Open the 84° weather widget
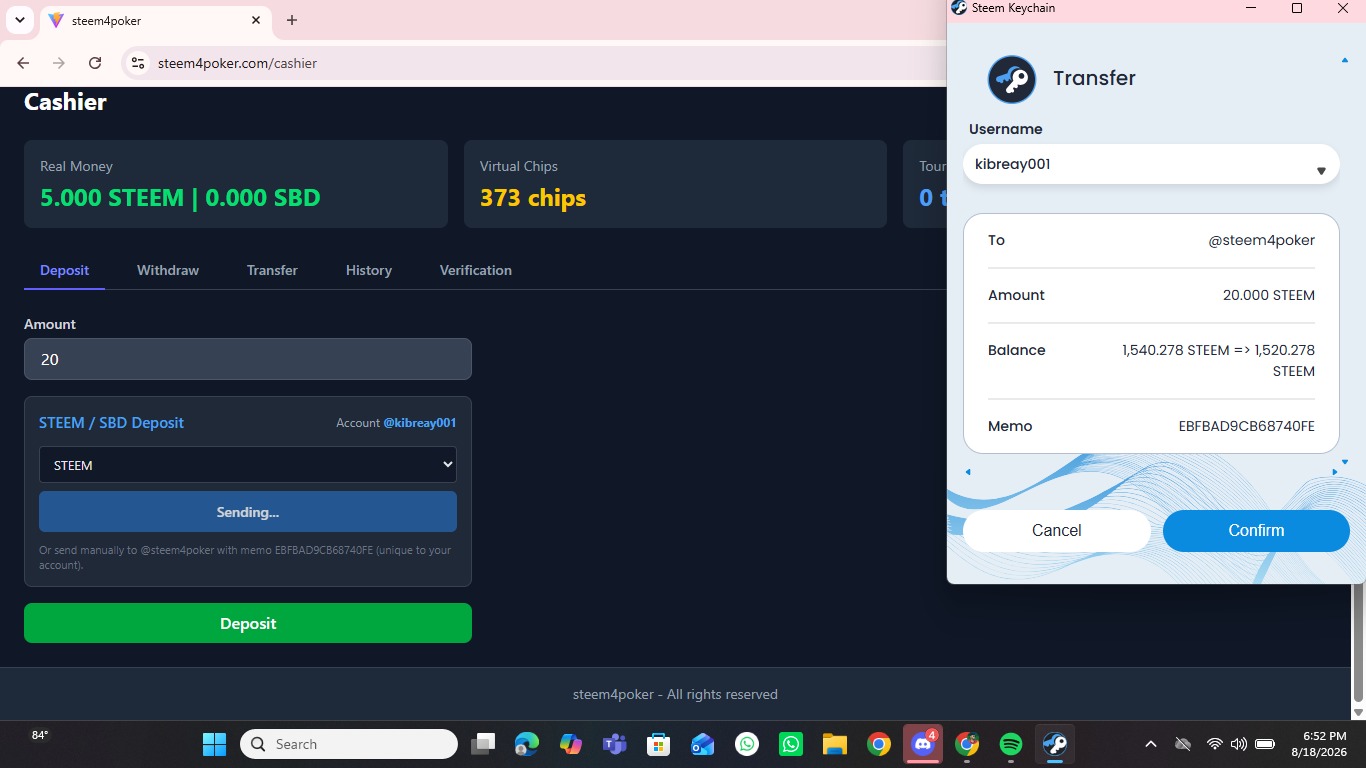Screen dimensions: 1366x768 click(x=40, y=736)
